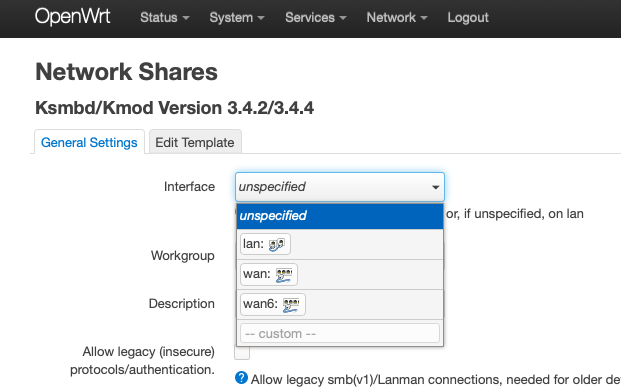
Task: Switch to the Edit Template tab
Action: point(195,142)
